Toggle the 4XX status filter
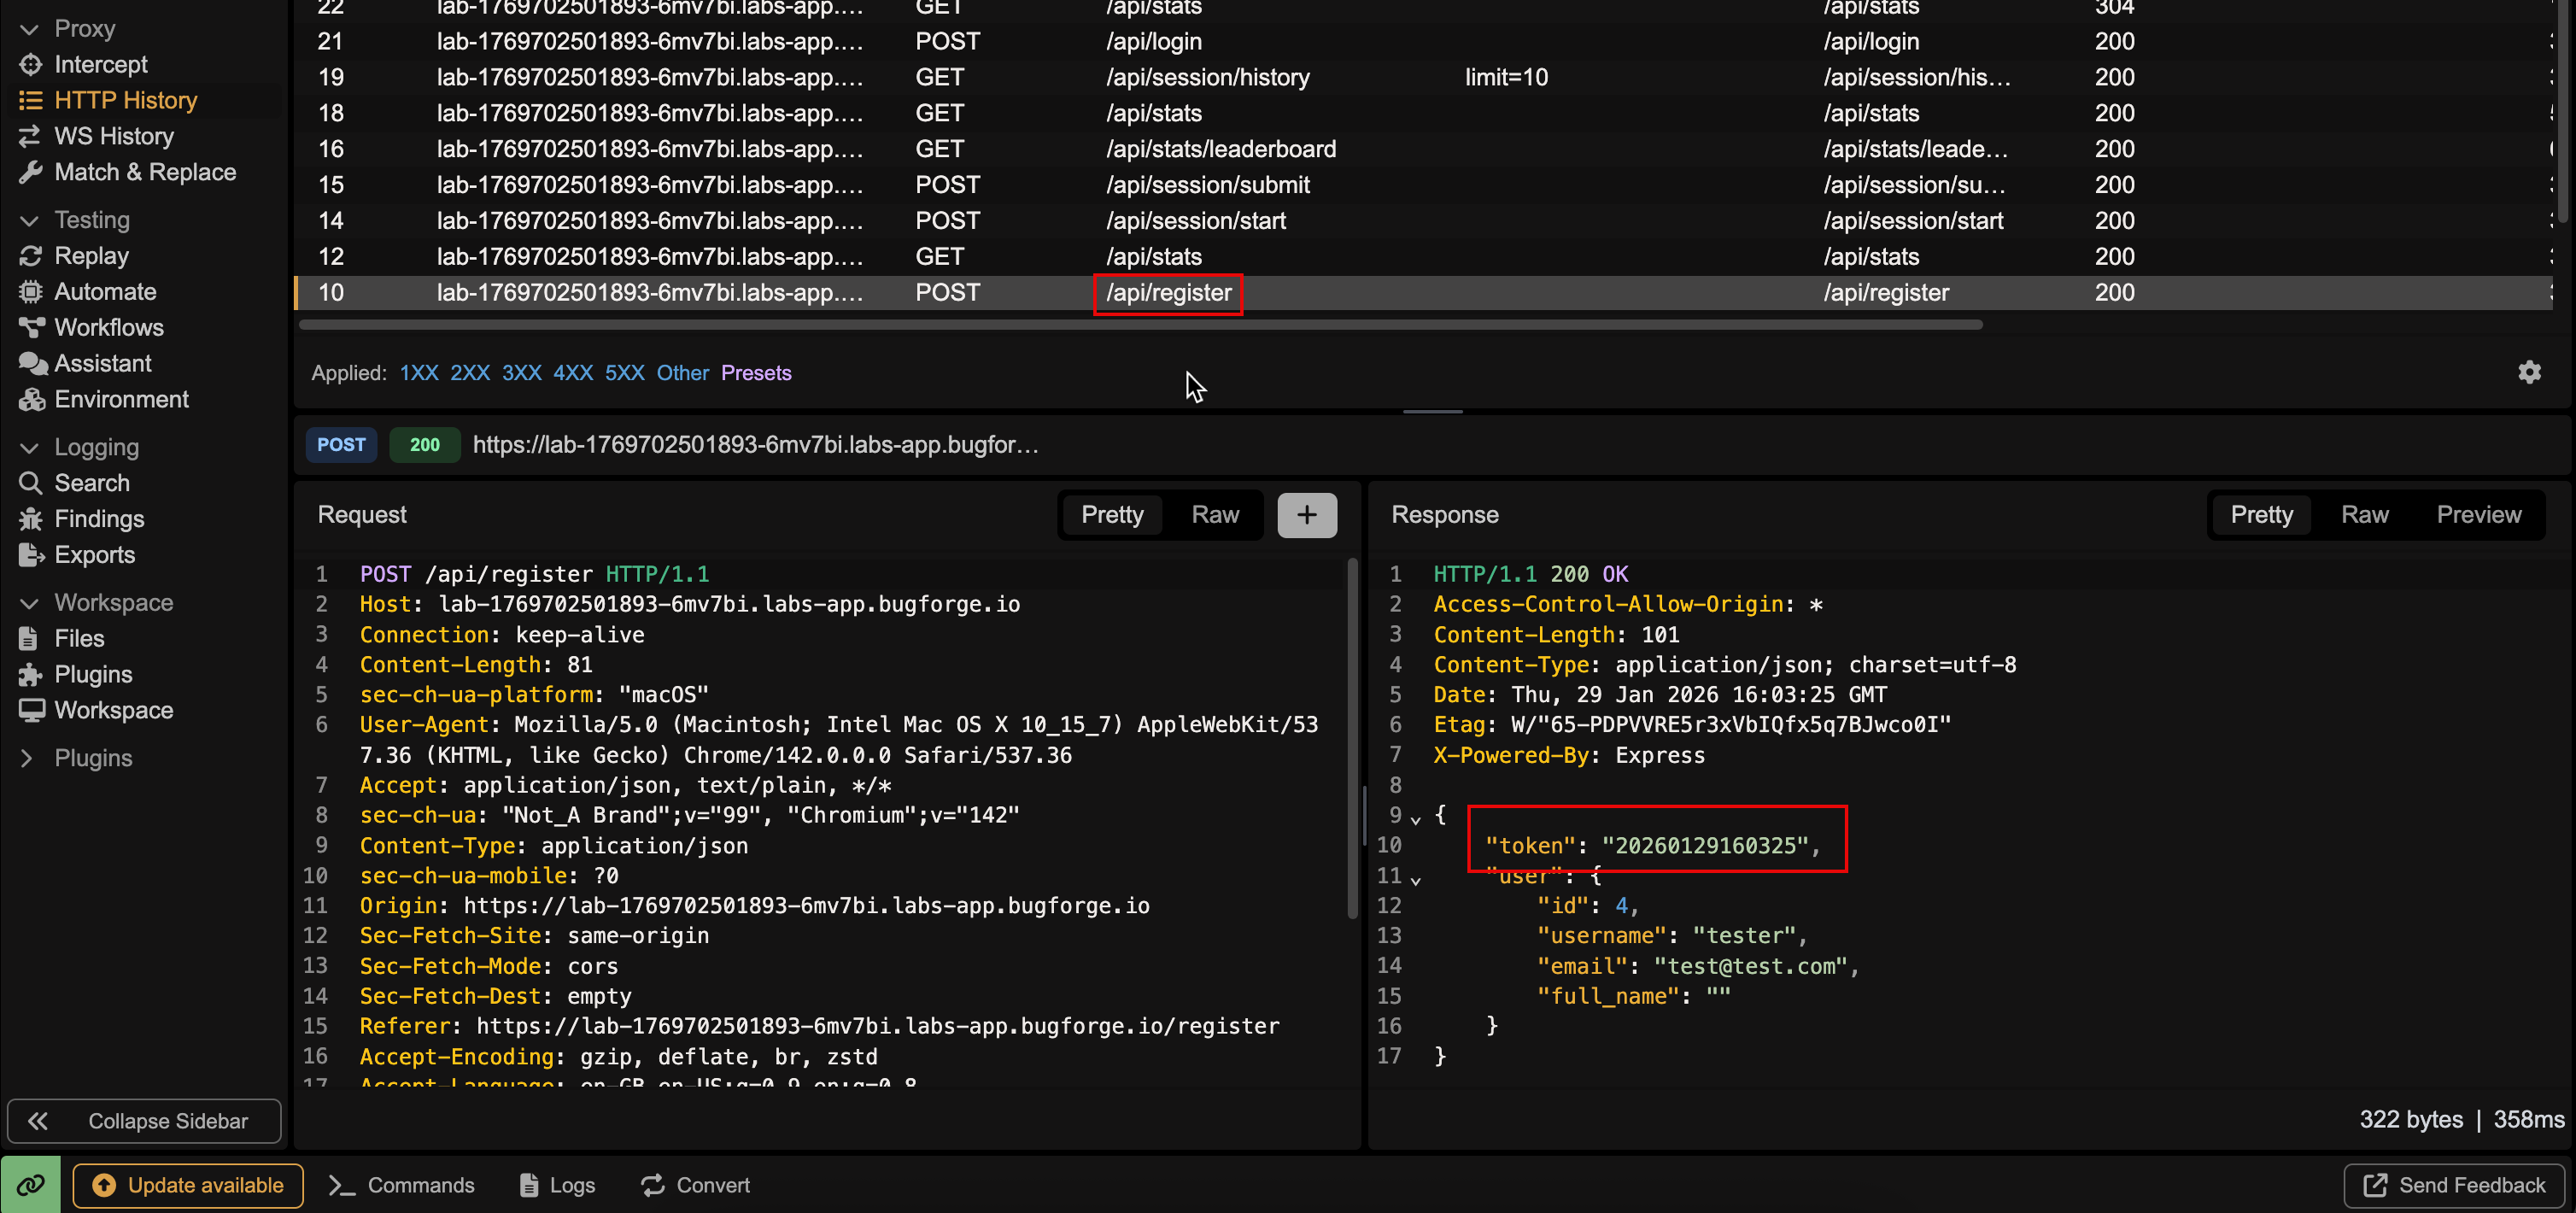2576x1213 pixels. point(573,373)
